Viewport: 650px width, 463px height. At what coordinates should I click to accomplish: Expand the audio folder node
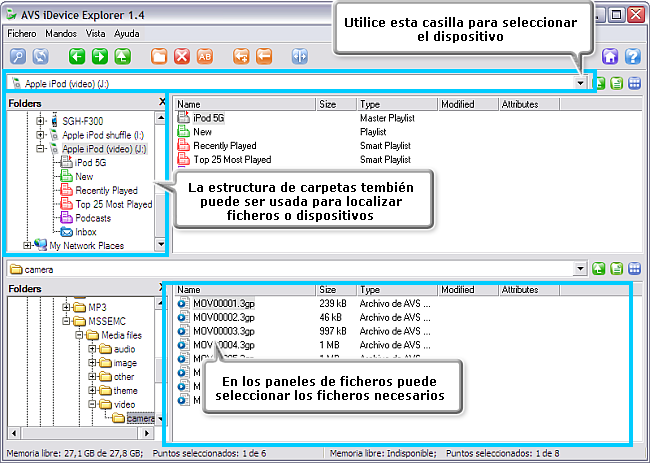pyautogui.click(x=92, y=349)
